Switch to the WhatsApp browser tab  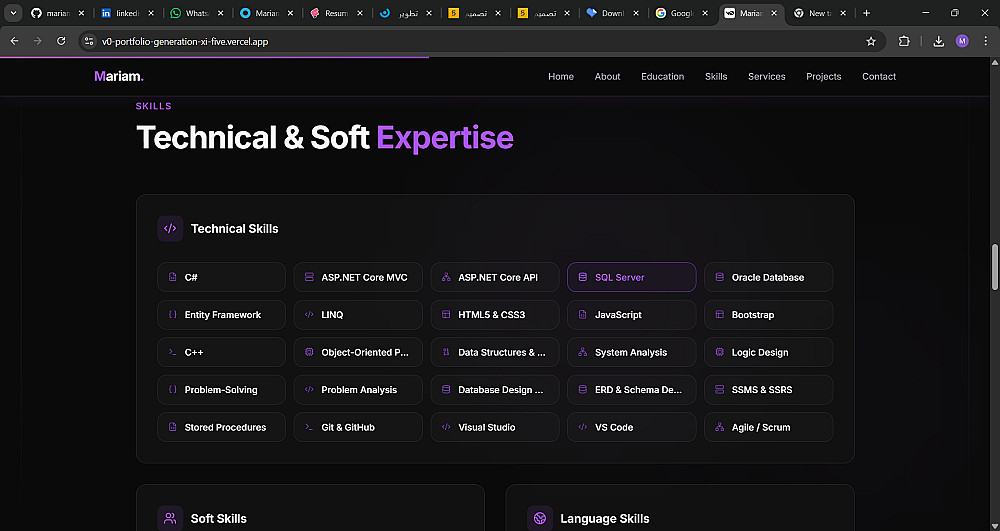195,13
